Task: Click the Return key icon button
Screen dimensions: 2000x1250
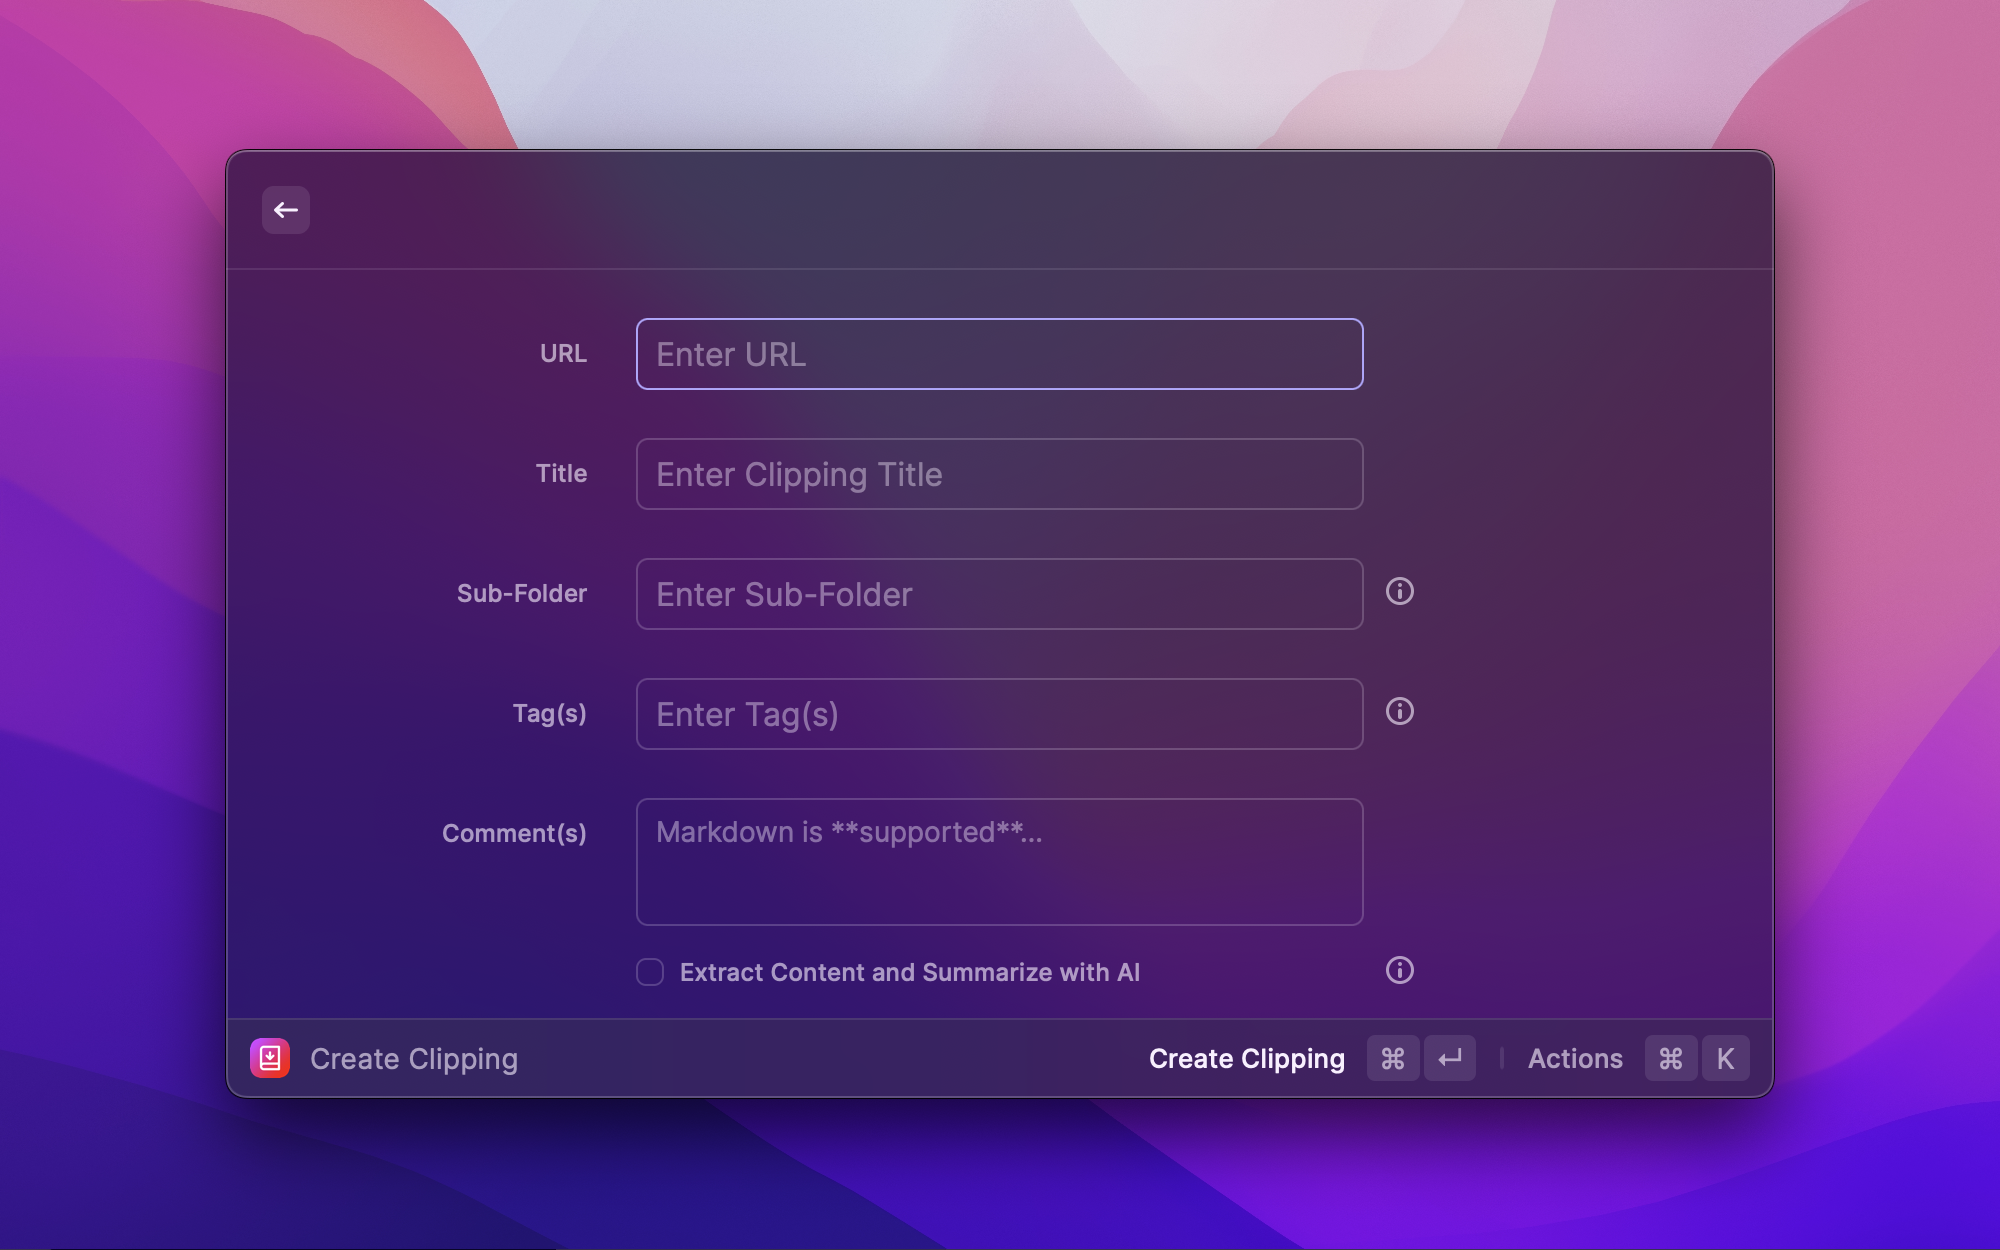Action: (1450, 1058)
